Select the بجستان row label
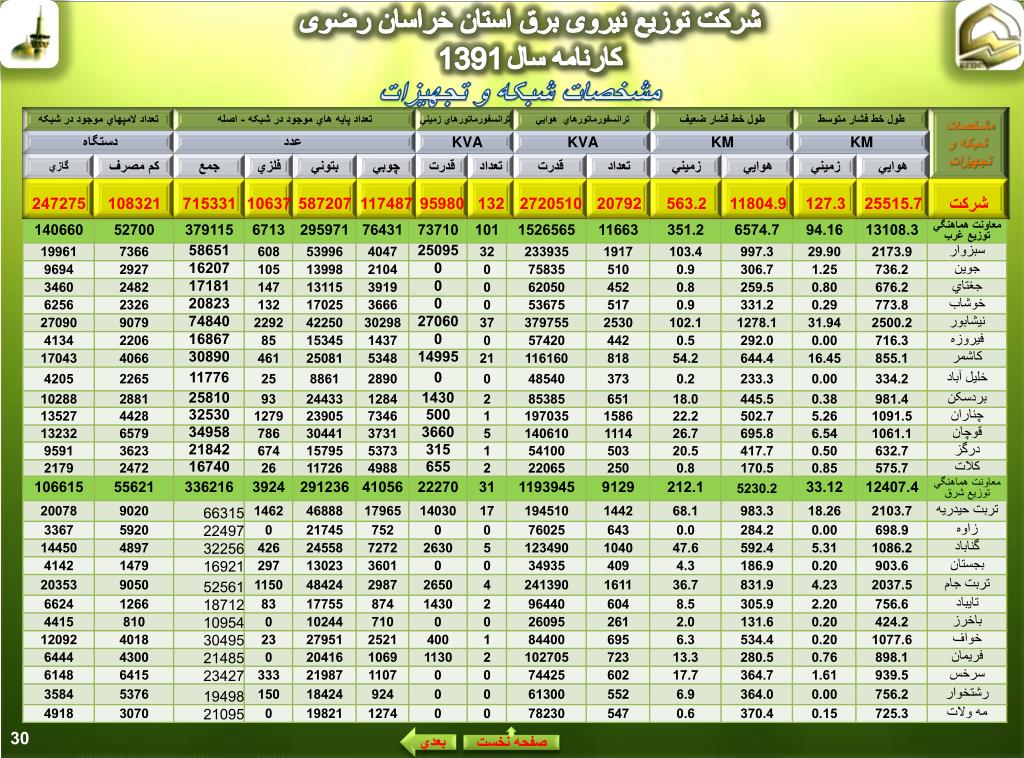 coord(967,565)
